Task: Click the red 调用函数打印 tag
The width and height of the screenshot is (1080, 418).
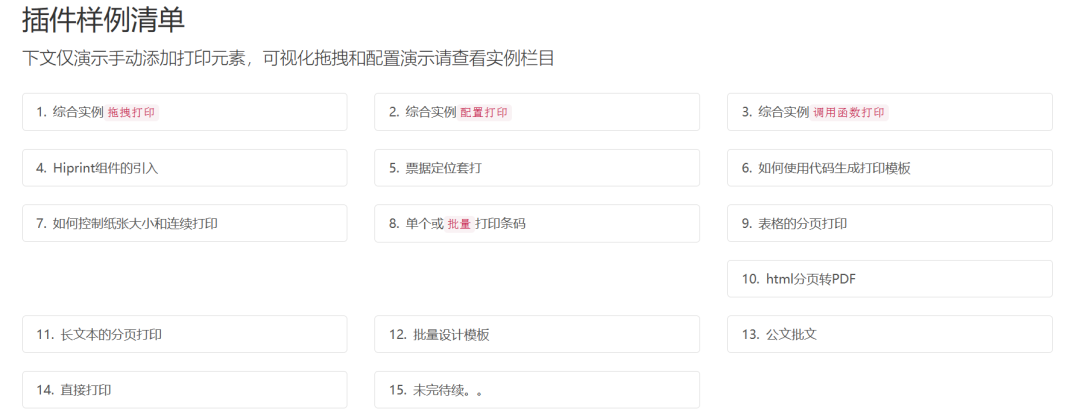Action: tap(849, 113)
